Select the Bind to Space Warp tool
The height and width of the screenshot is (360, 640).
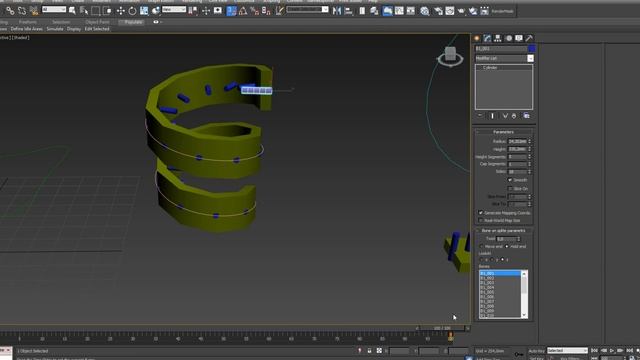(x=34, y=11)
